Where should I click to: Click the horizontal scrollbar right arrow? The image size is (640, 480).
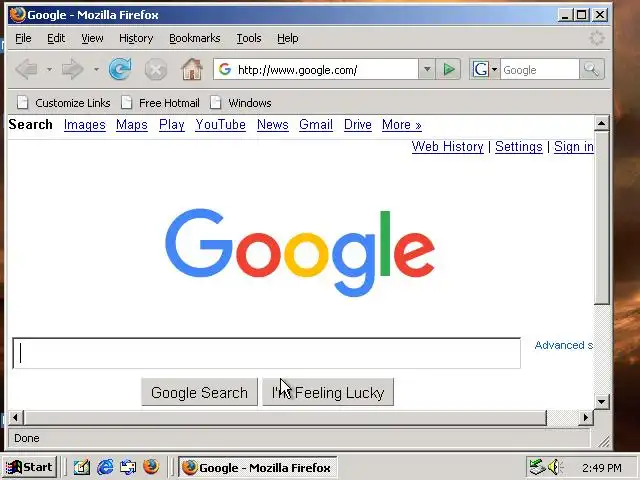tap(586, 418)
